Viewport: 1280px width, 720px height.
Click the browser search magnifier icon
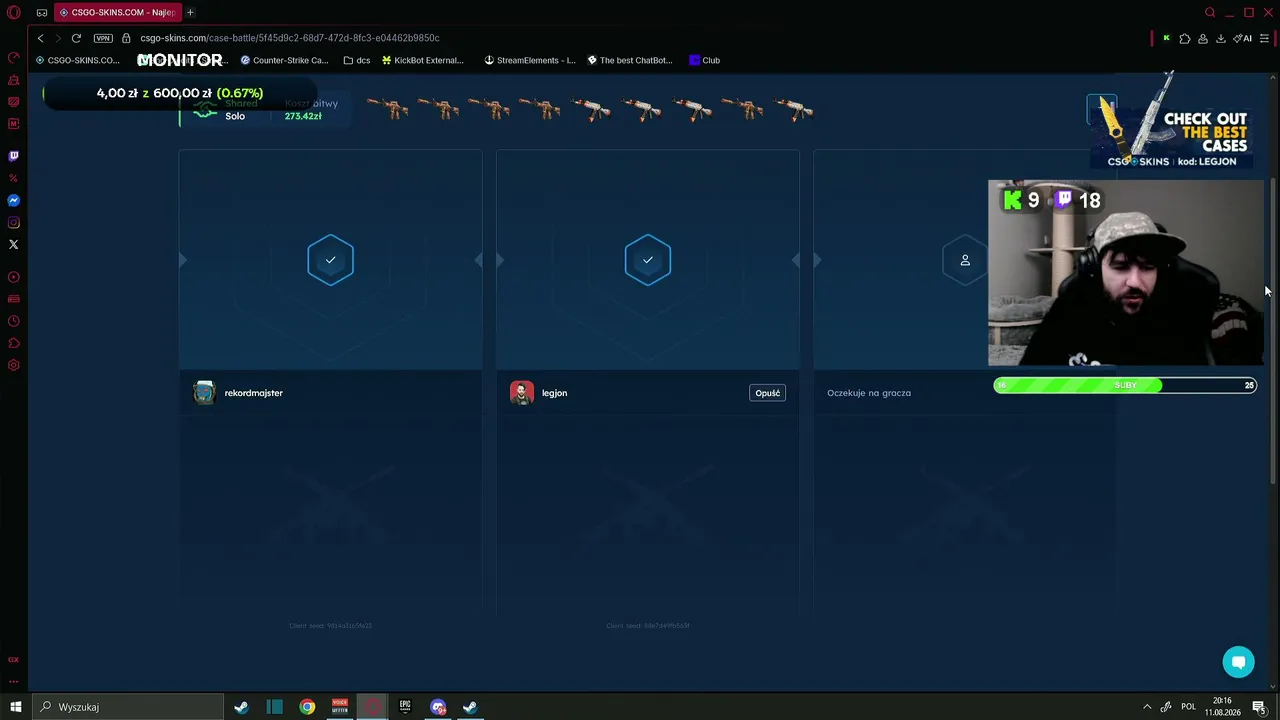(x=1210, y=12)
